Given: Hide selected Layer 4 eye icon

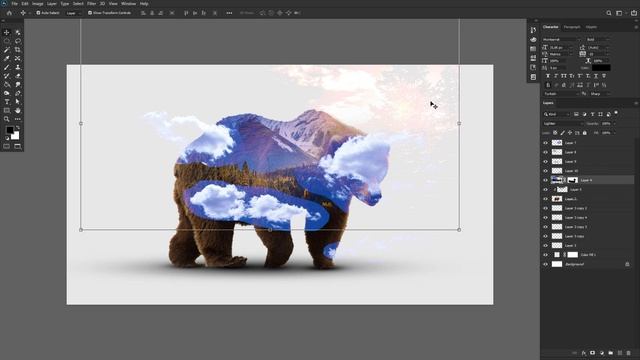Looking at the screenshot, I should (x=545, y=180).
